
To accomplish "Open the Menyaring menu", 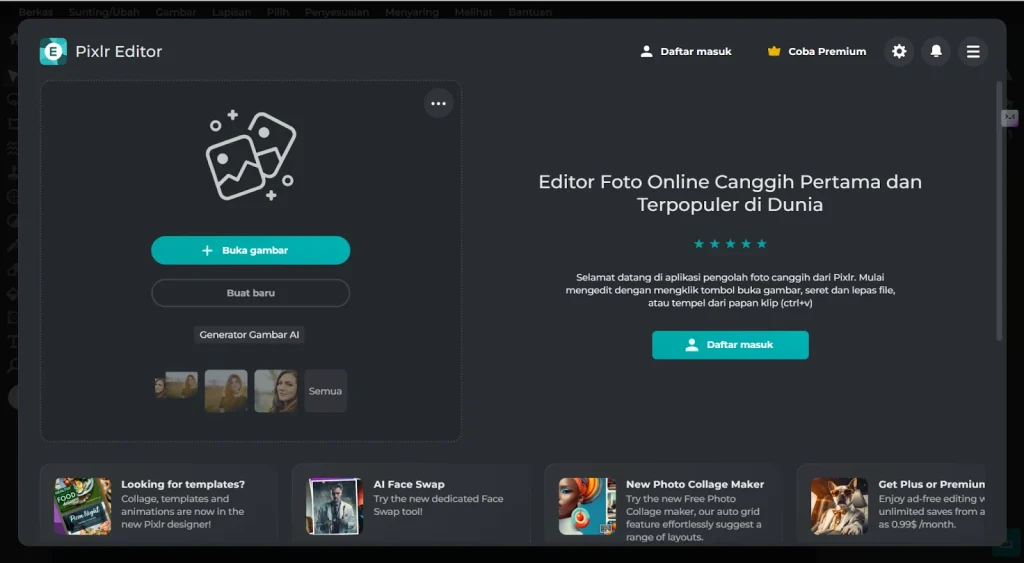I will [411, 12].
